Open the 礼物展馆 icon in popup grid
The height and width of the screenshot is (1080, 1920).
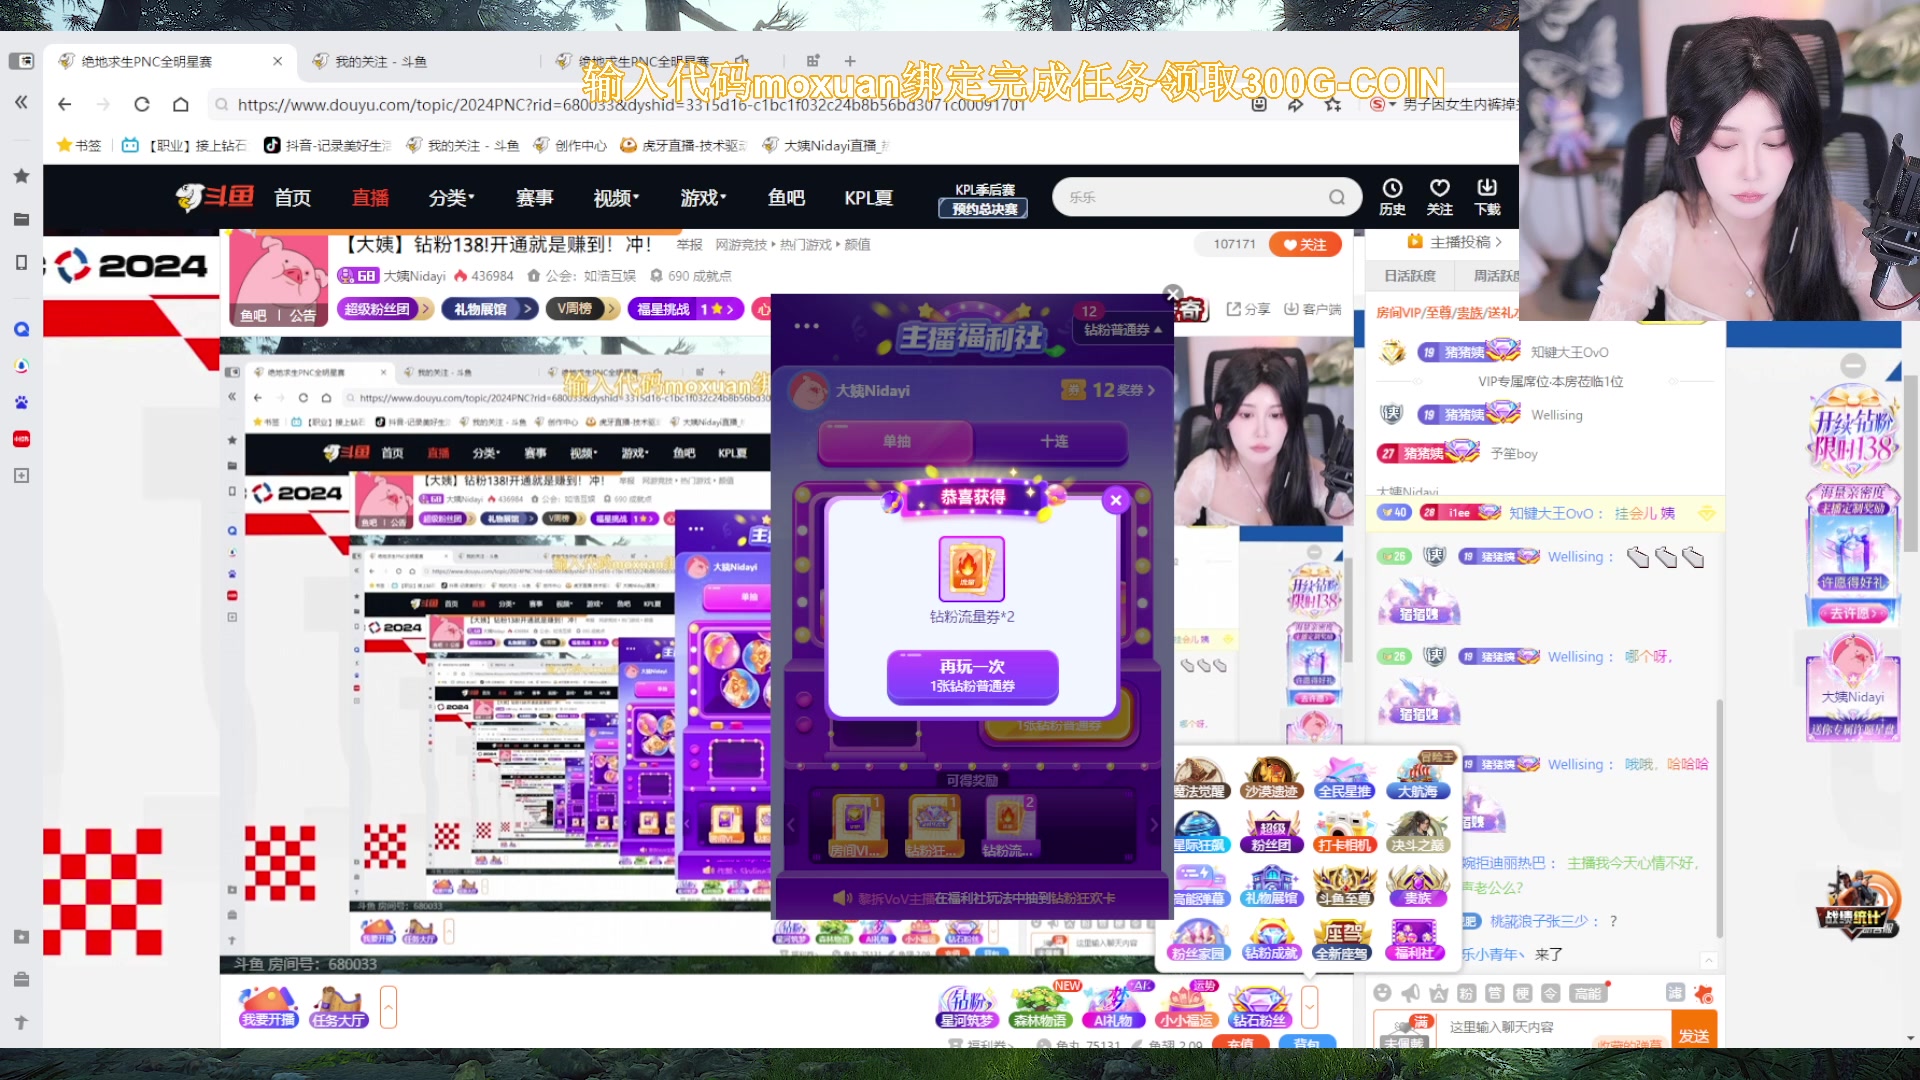click(x=1271, y=886)
